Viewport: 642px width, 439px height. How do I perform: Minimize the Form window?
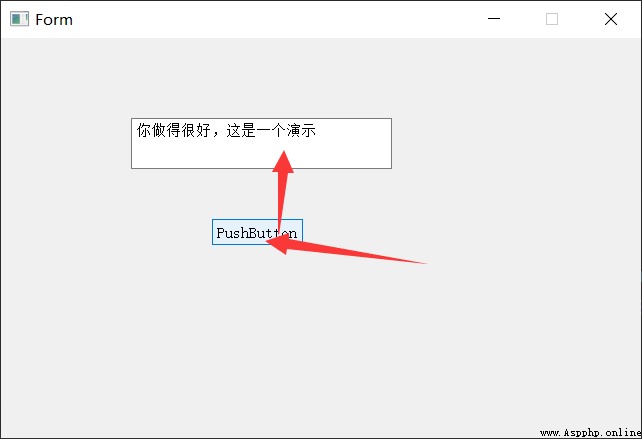coord(494,19)
